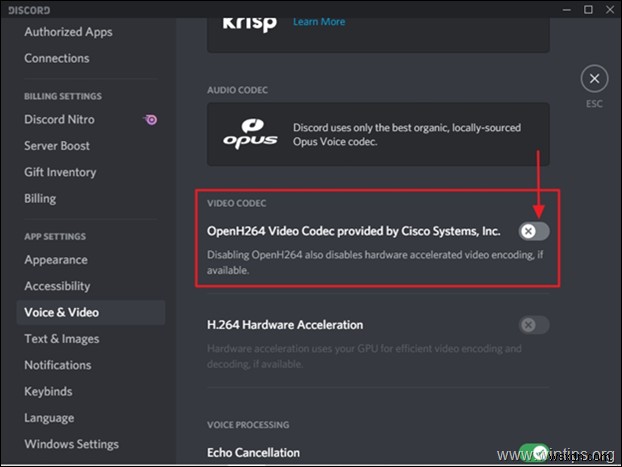
Task: Click the Krisp logo
Action: pyautogui.click(x=249, y=22)
